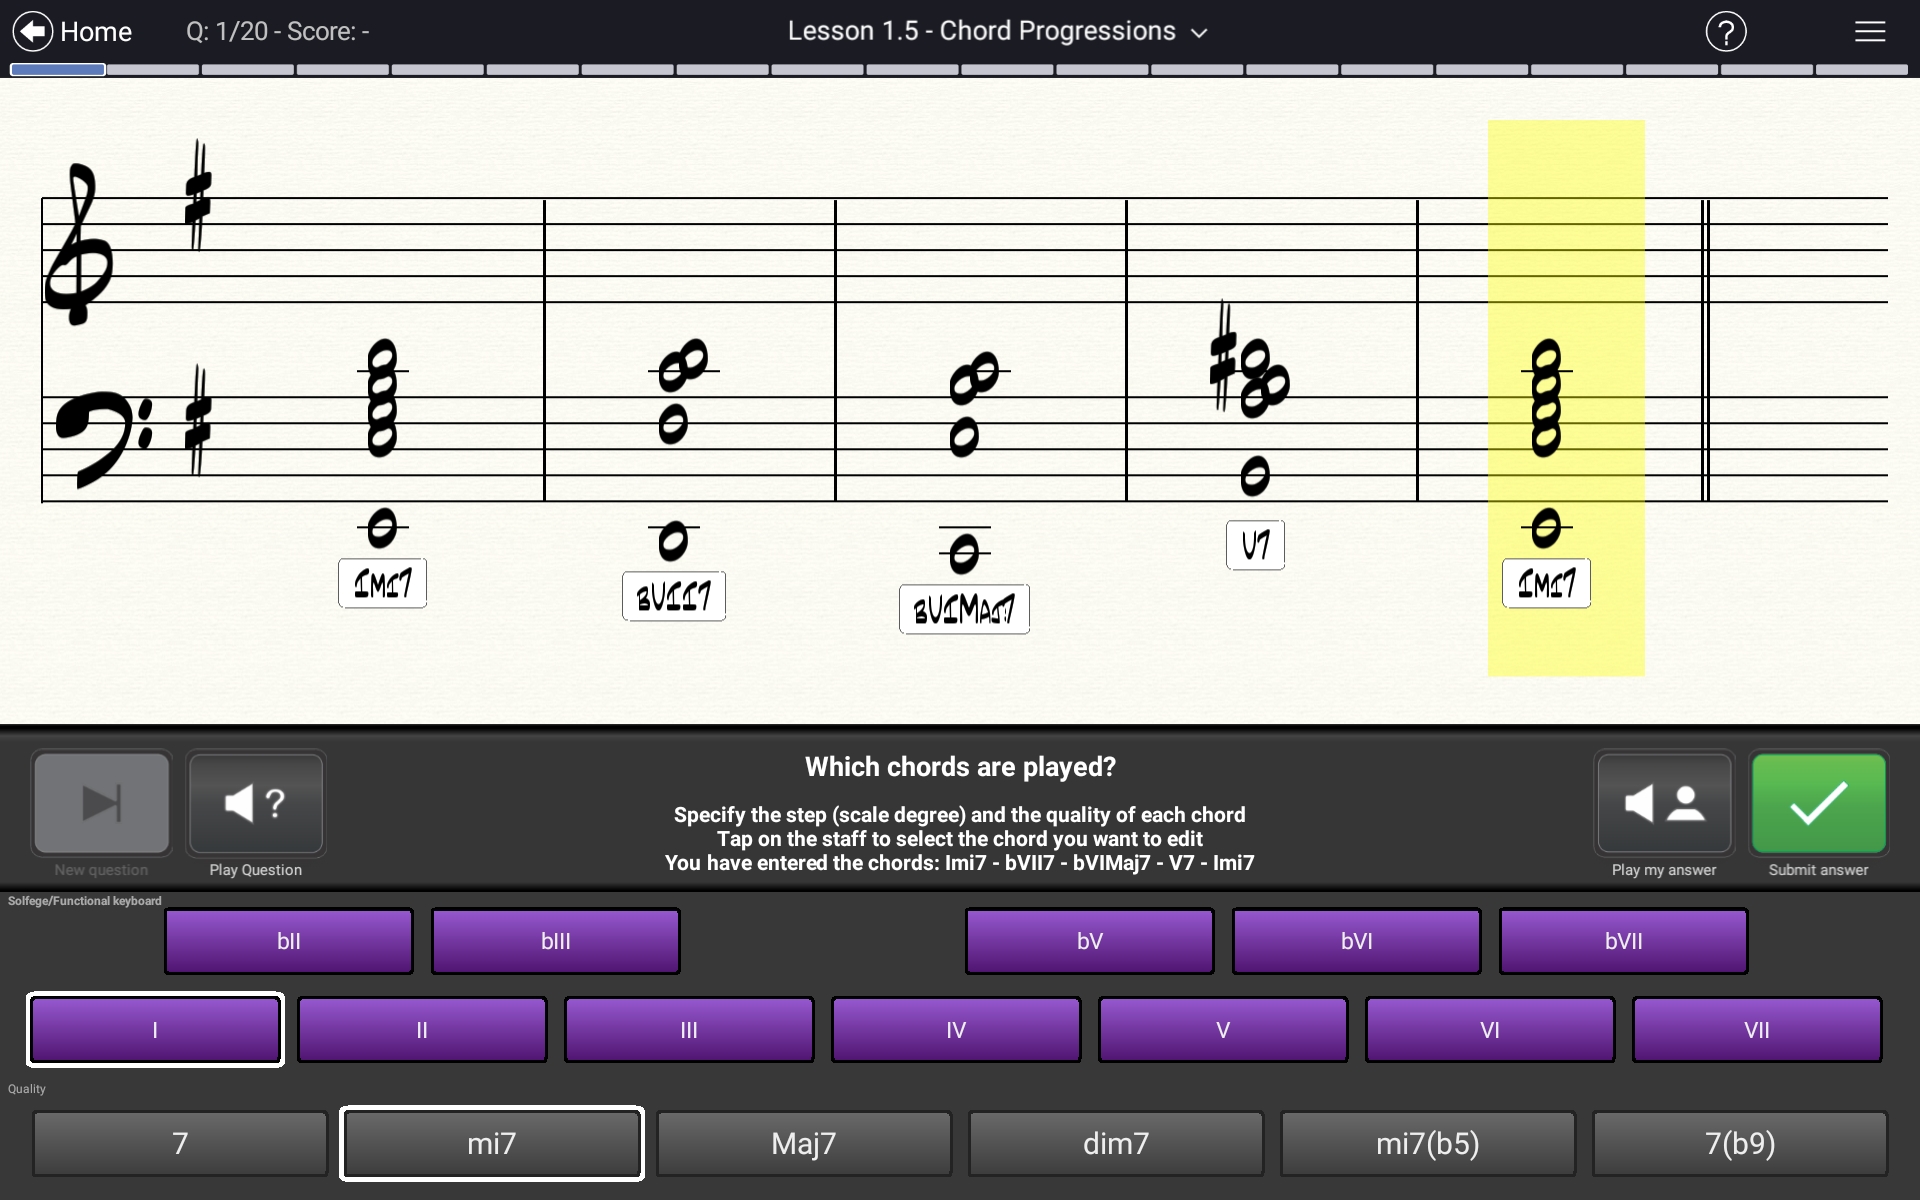Tap the highlighted last Imi7 chord
The height and width of the screenshot is (1200, 1920).
coord(1546,583)
